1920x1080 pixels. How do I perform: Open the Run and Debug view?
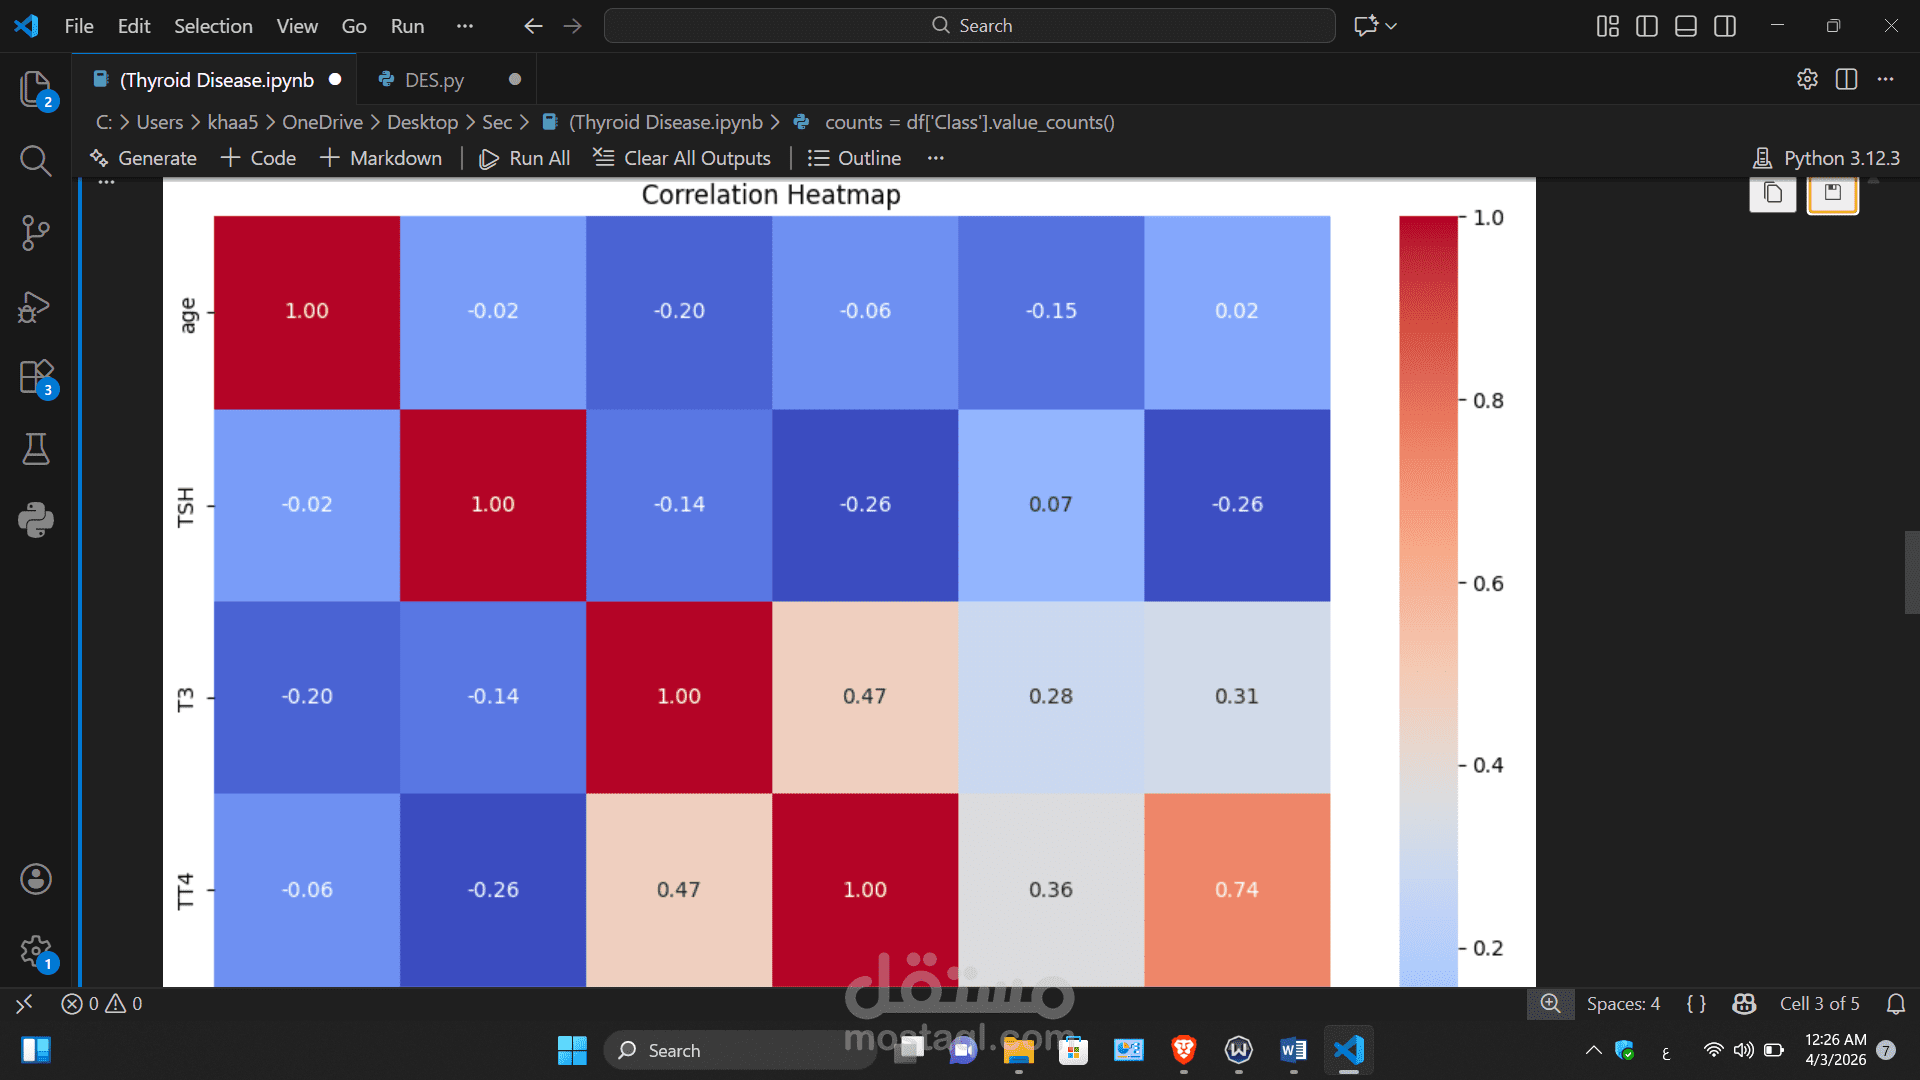[36, 306]
